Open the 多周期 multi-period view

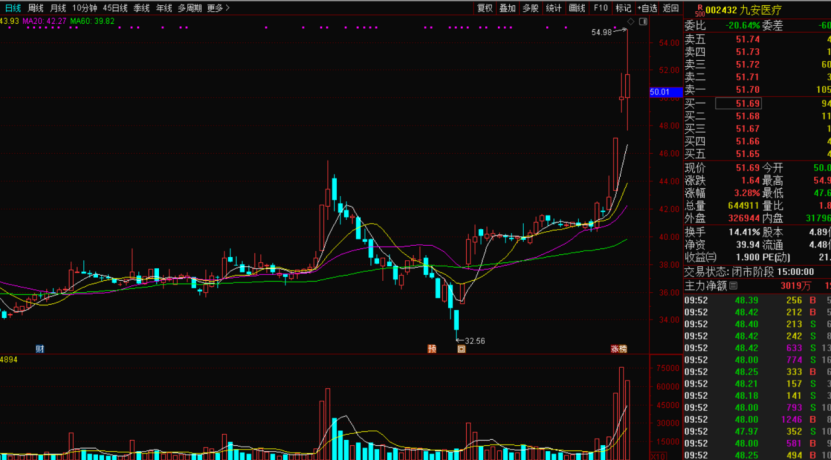(190, 8)
